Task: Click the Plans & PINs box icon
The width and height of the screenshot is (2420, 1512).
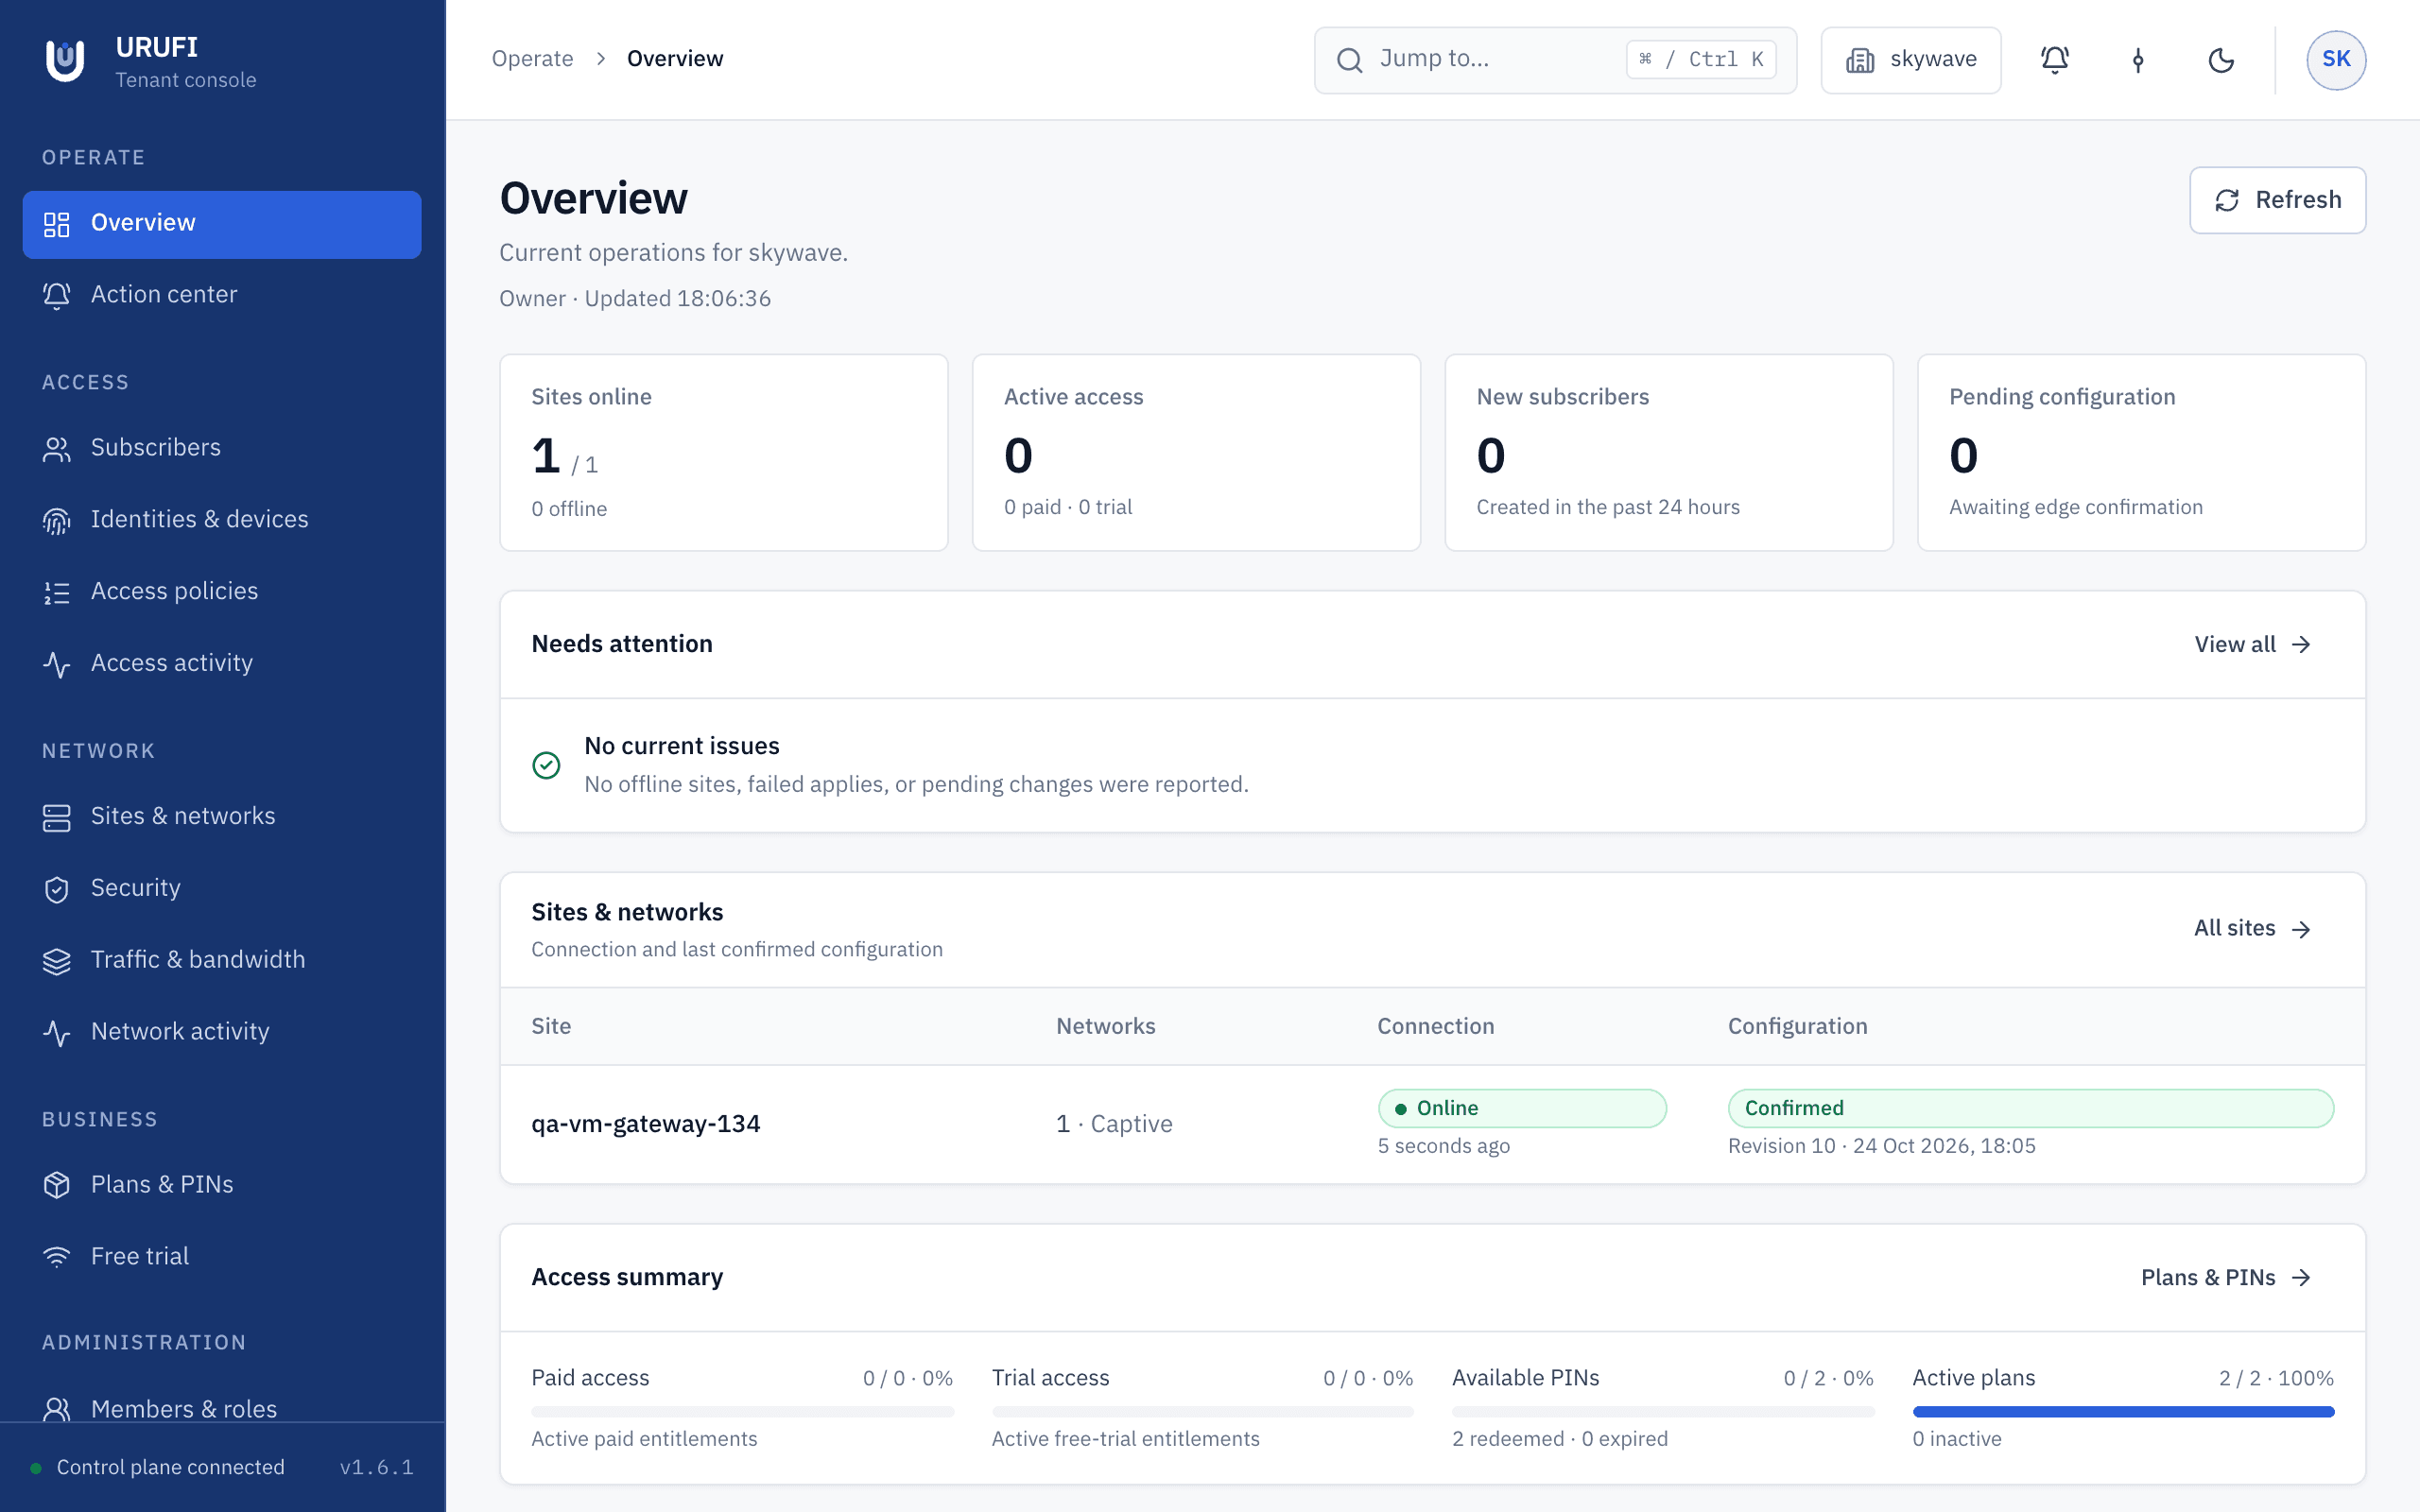Action: 57,1185
